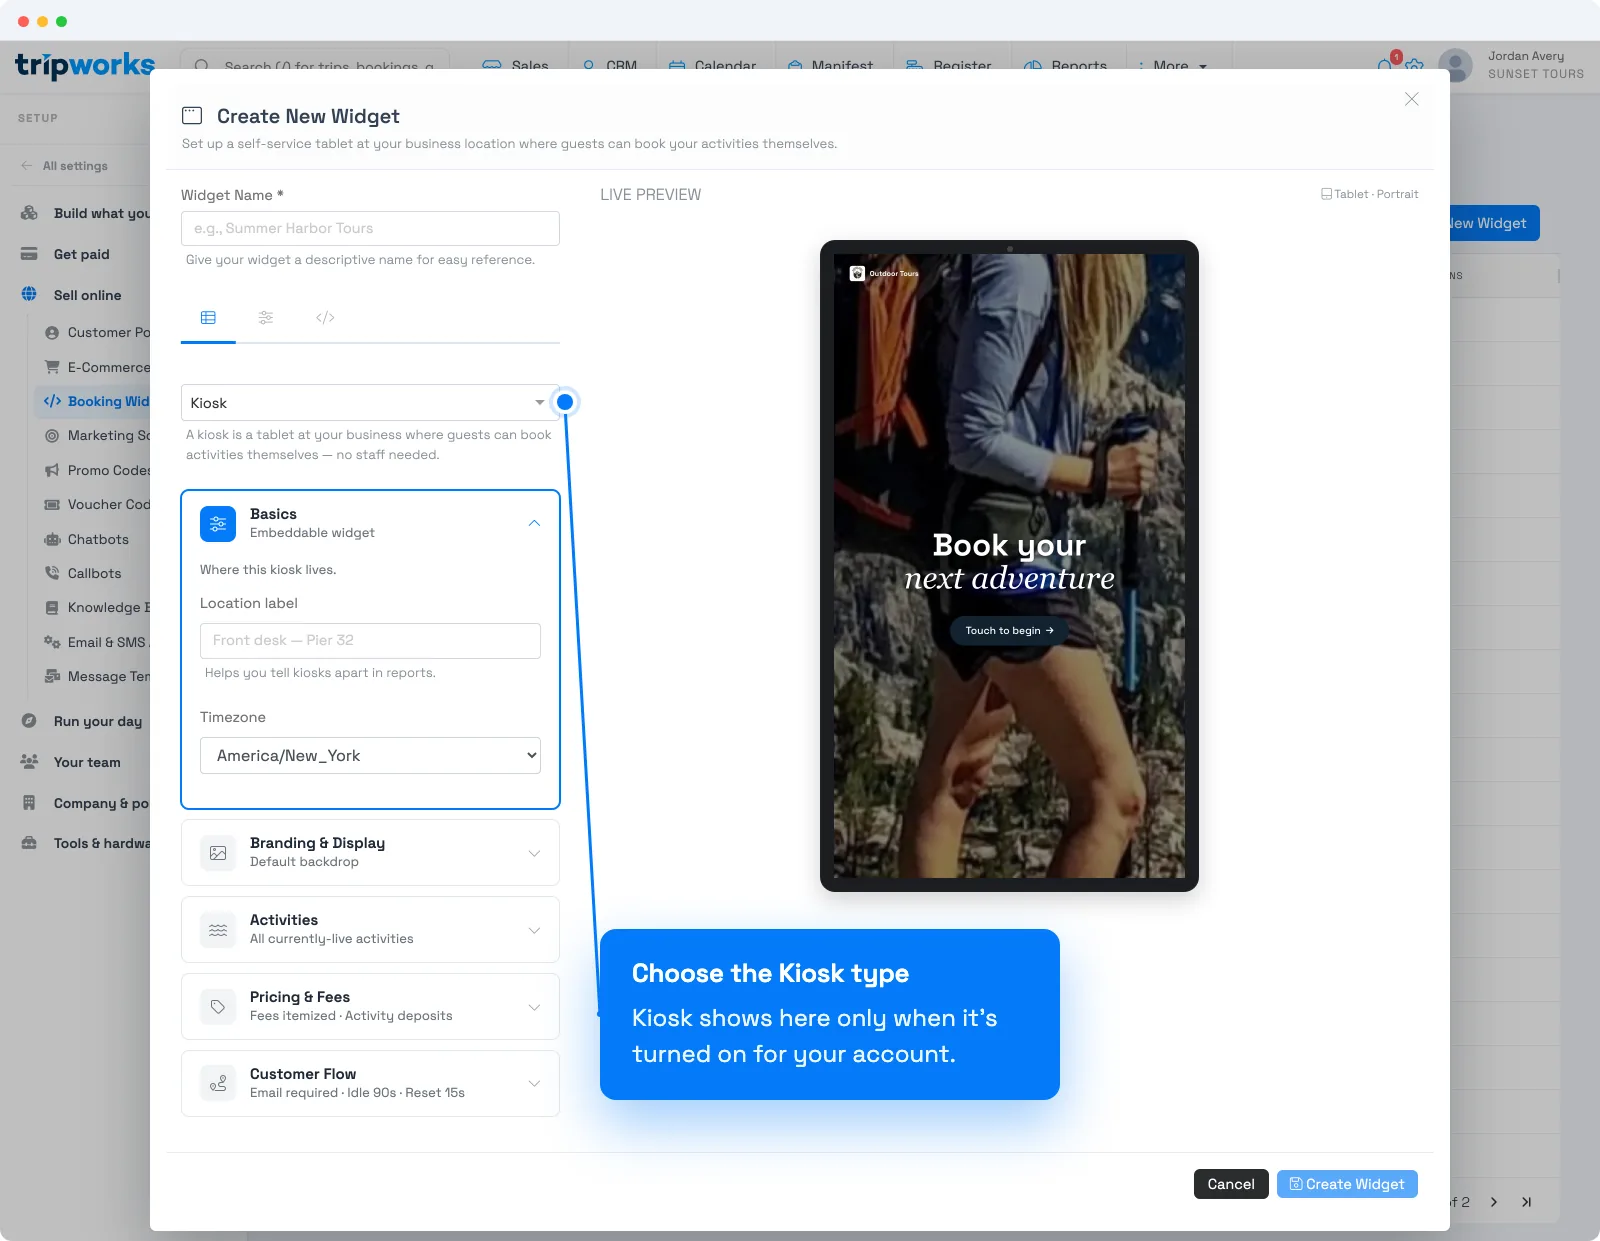Viewport: 1600px width, 1241px height.
Task: Click the Cancel button
Action: tap(1231, 1184)
